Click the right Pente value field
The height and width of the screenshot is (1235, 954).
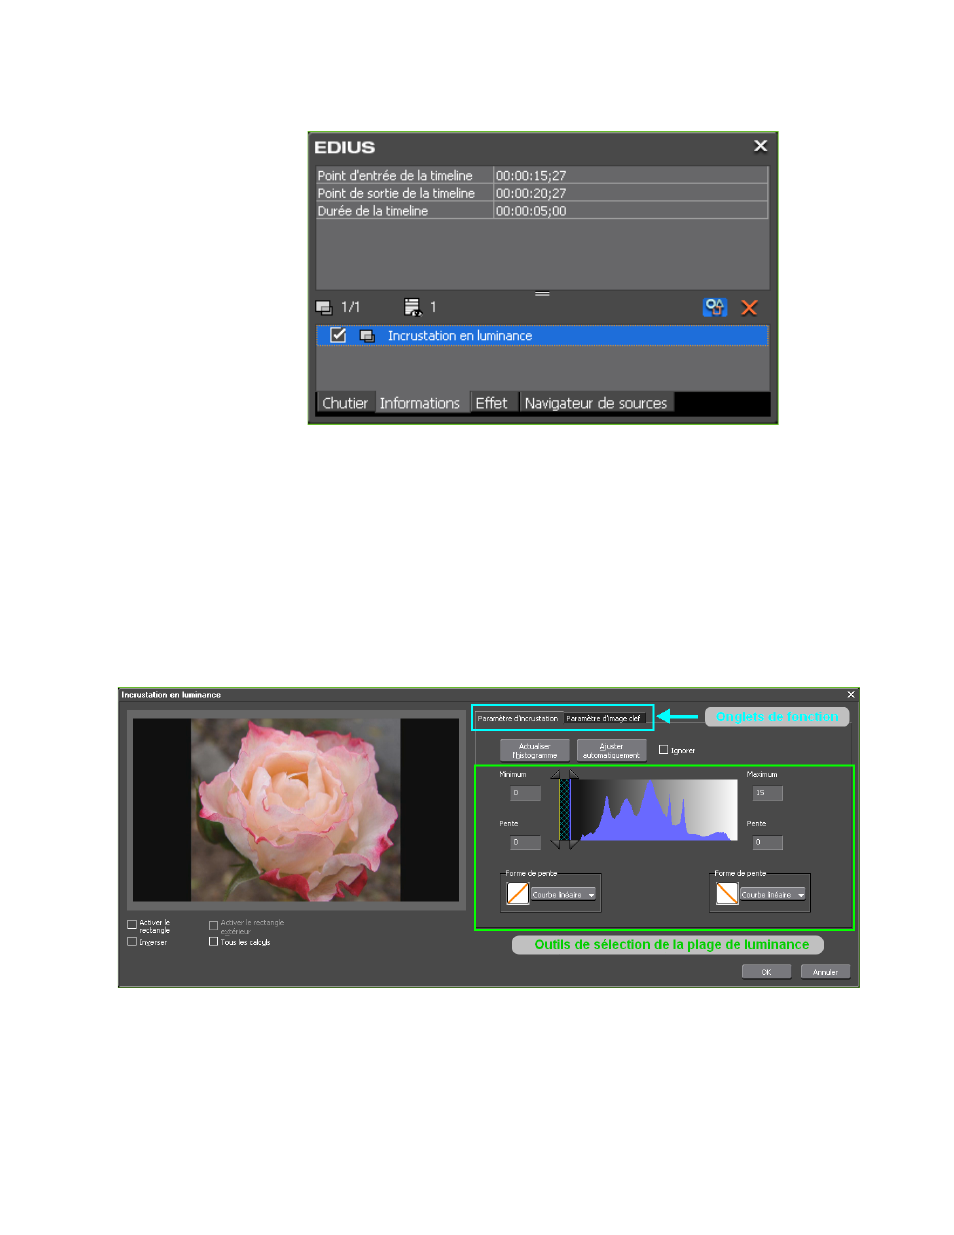coord(768,842)
